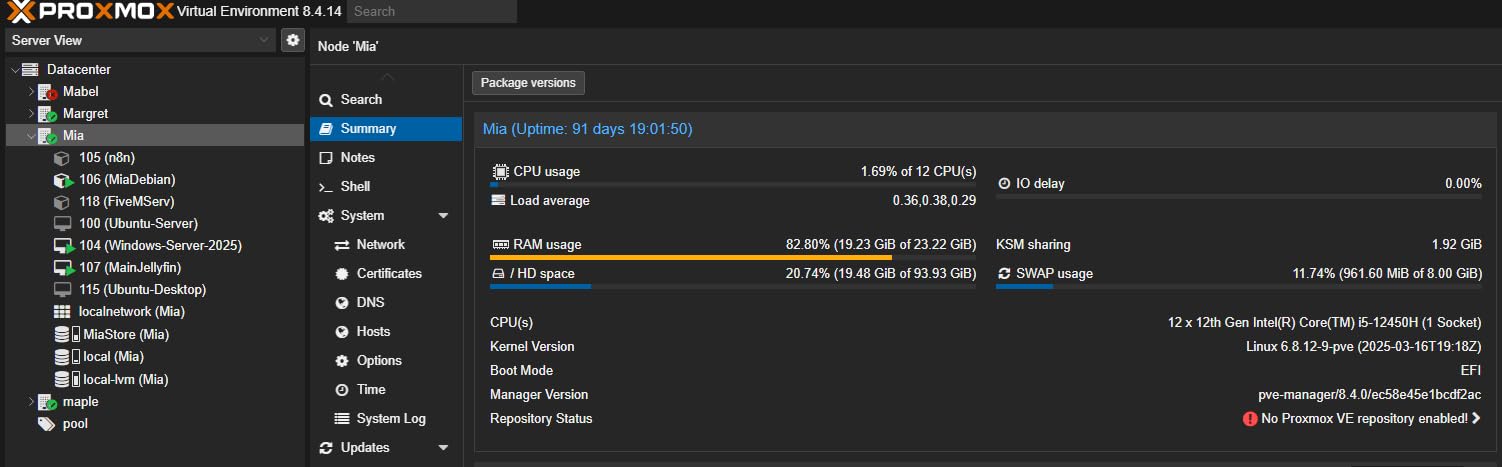Expand the maple node tree
Viewport: 1502px width, 467px height.
point(31,402)
